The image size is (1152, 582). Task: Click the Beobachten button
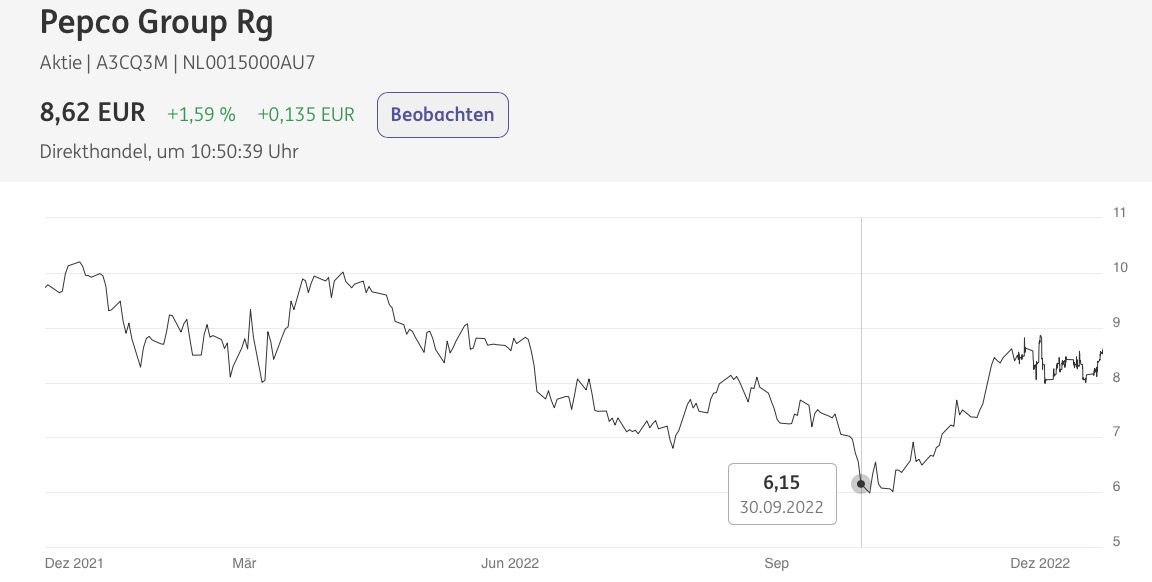tap(442, 115)
